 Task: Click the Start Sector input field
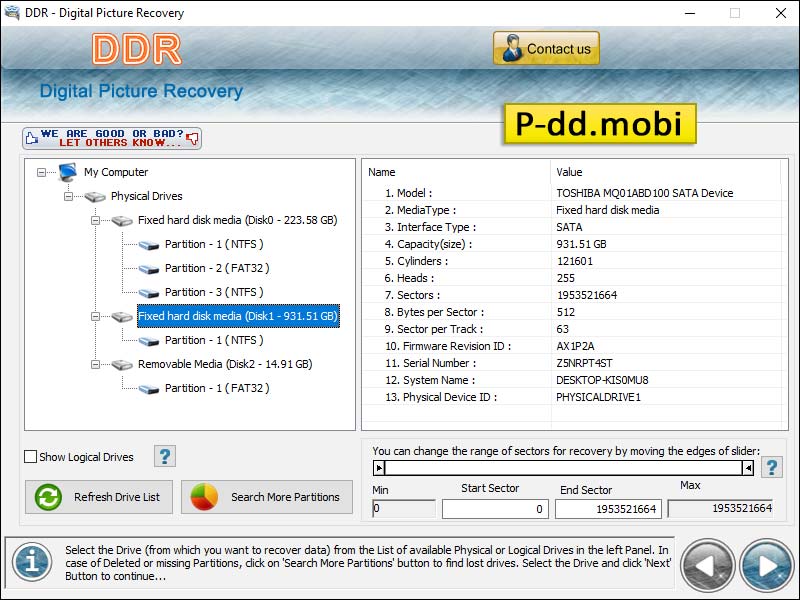[x=496, y=508]
